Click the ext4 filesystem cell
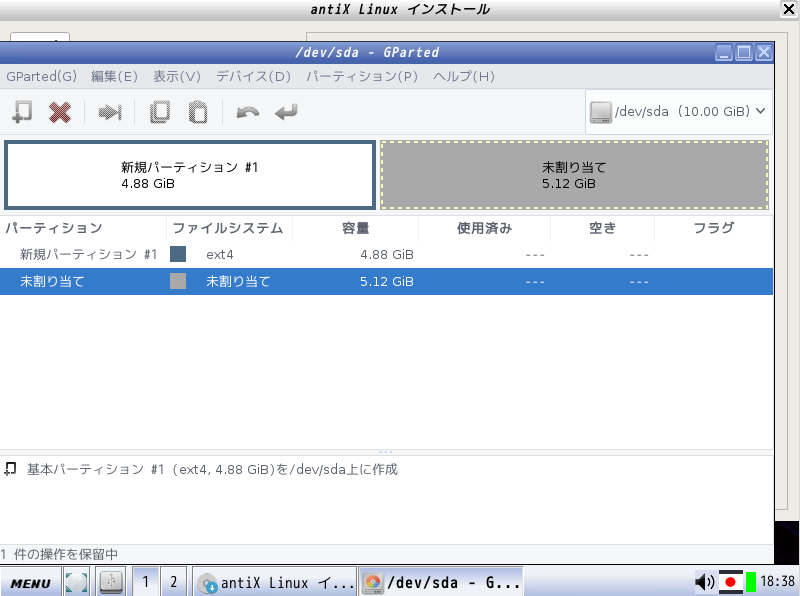 pos(220,255)
